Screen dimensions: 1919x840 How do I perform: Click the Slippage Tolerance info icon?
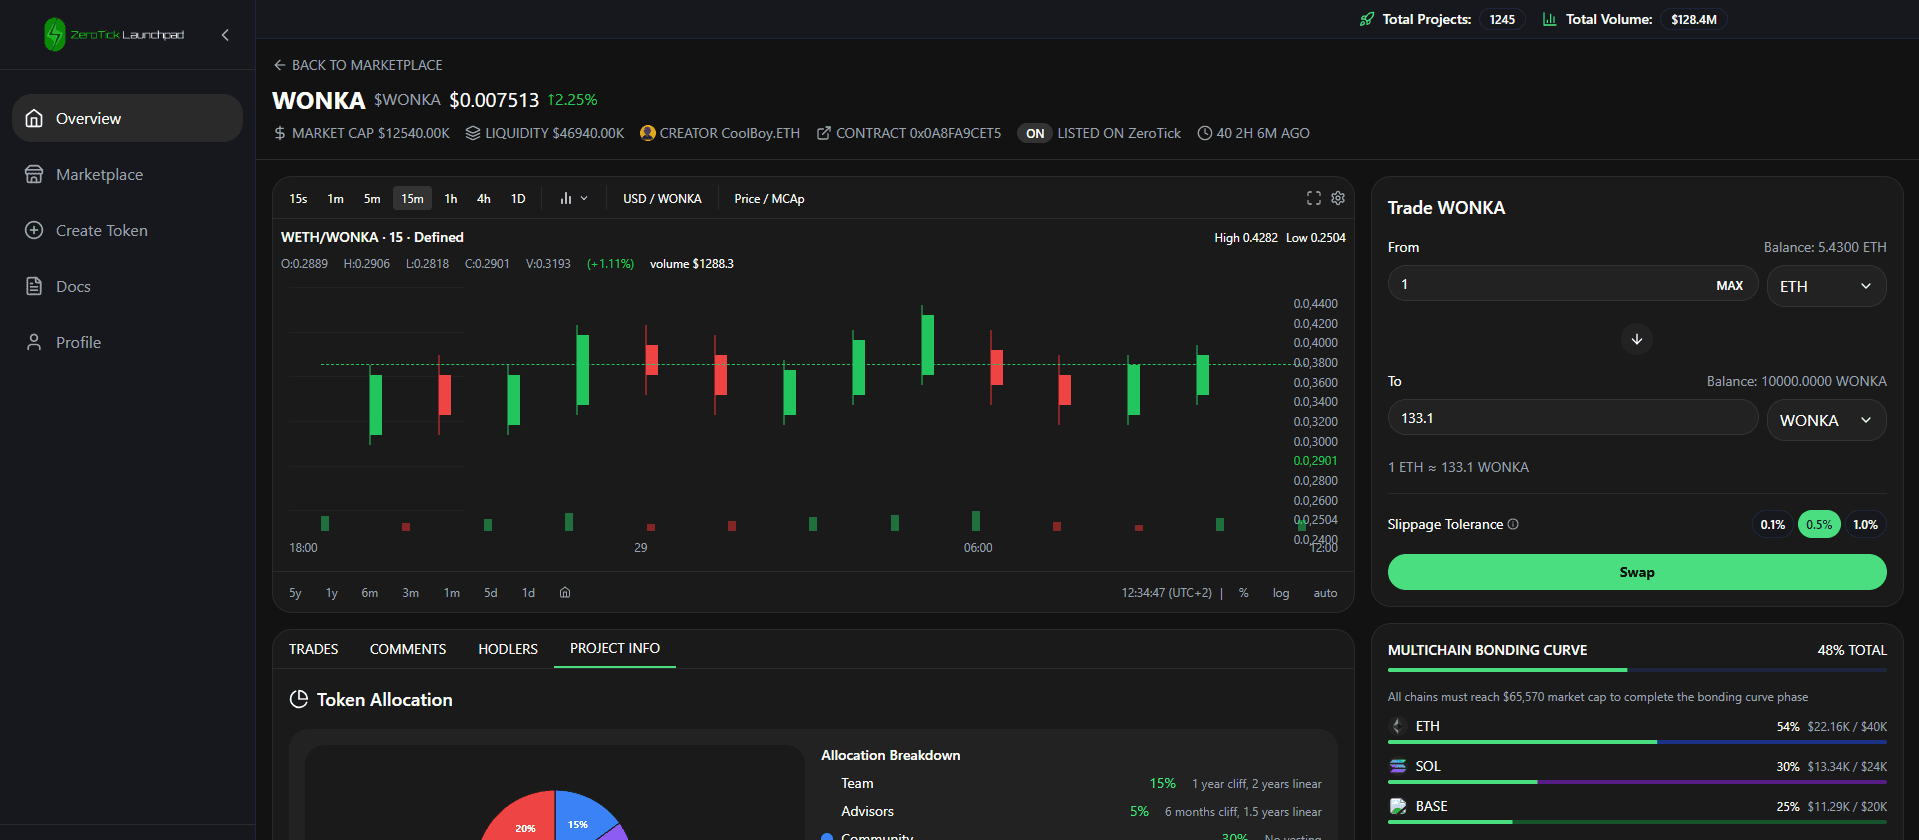coord(1513,524)
